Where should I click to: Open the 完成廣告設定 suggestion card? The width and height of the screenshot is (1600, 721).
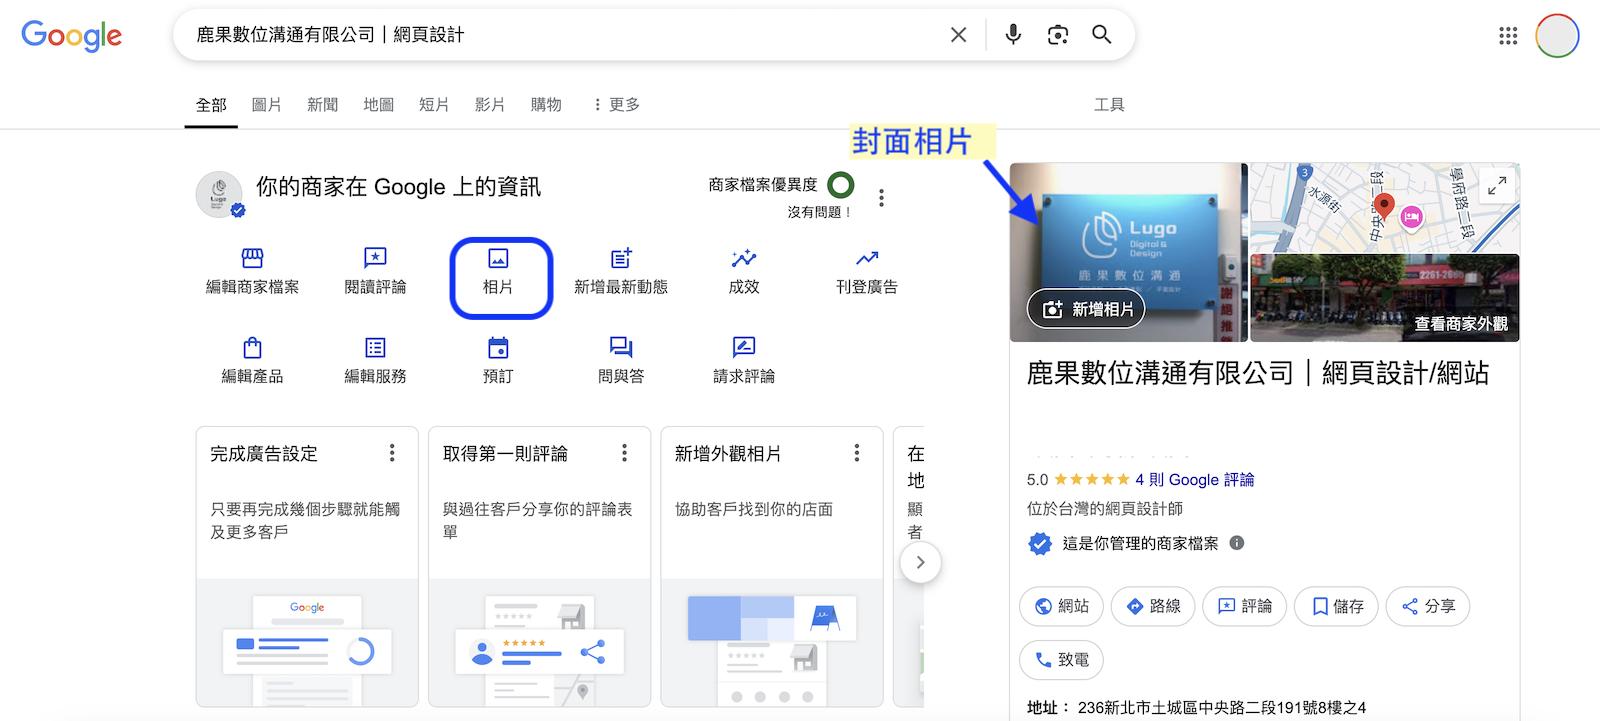point(307,567)
